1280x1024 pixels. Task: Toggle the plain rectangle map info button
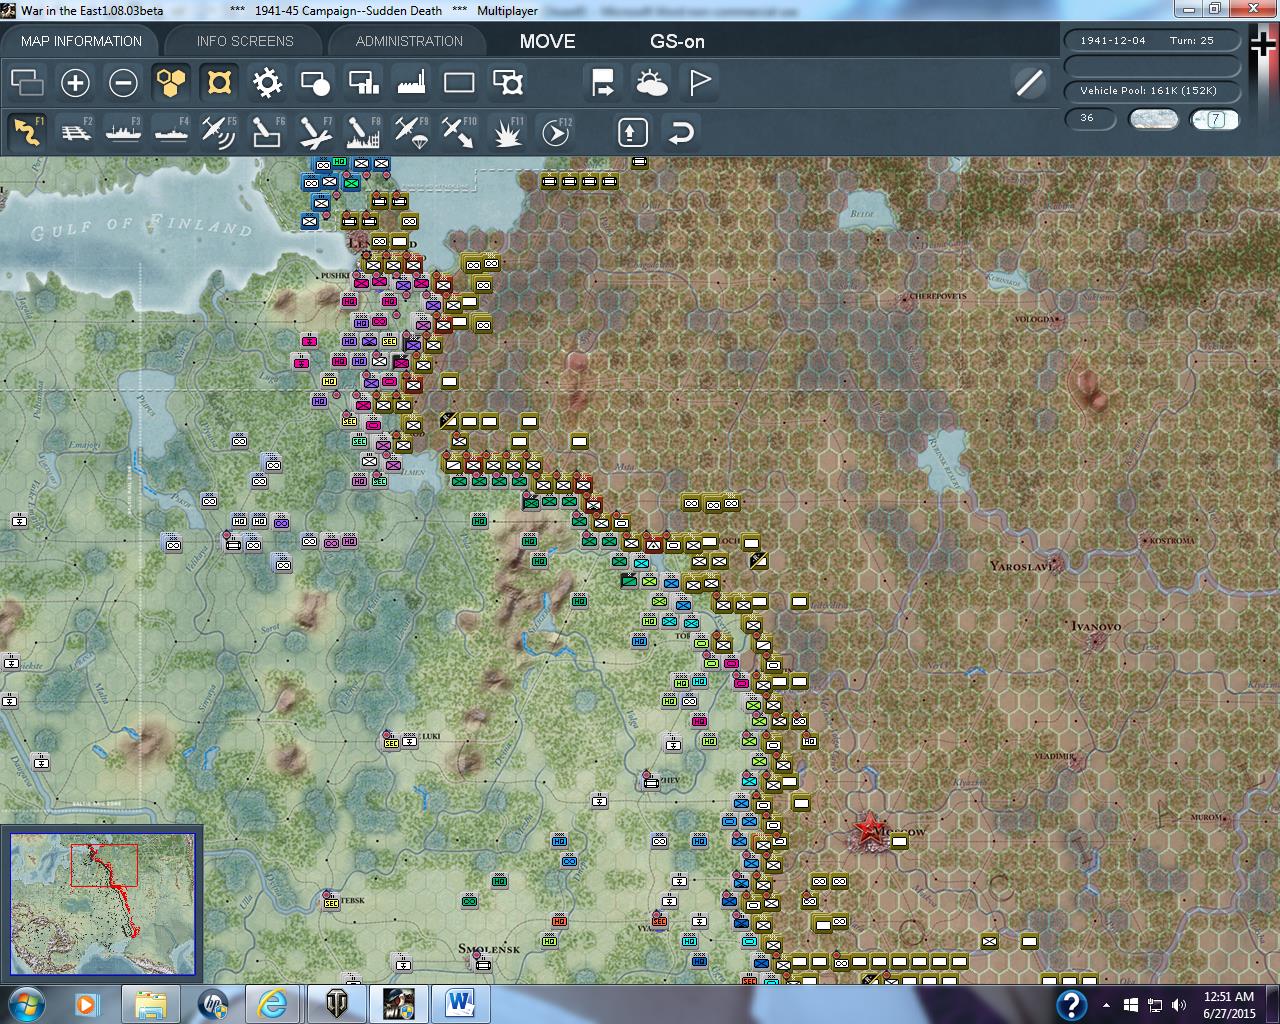point(459,83)
